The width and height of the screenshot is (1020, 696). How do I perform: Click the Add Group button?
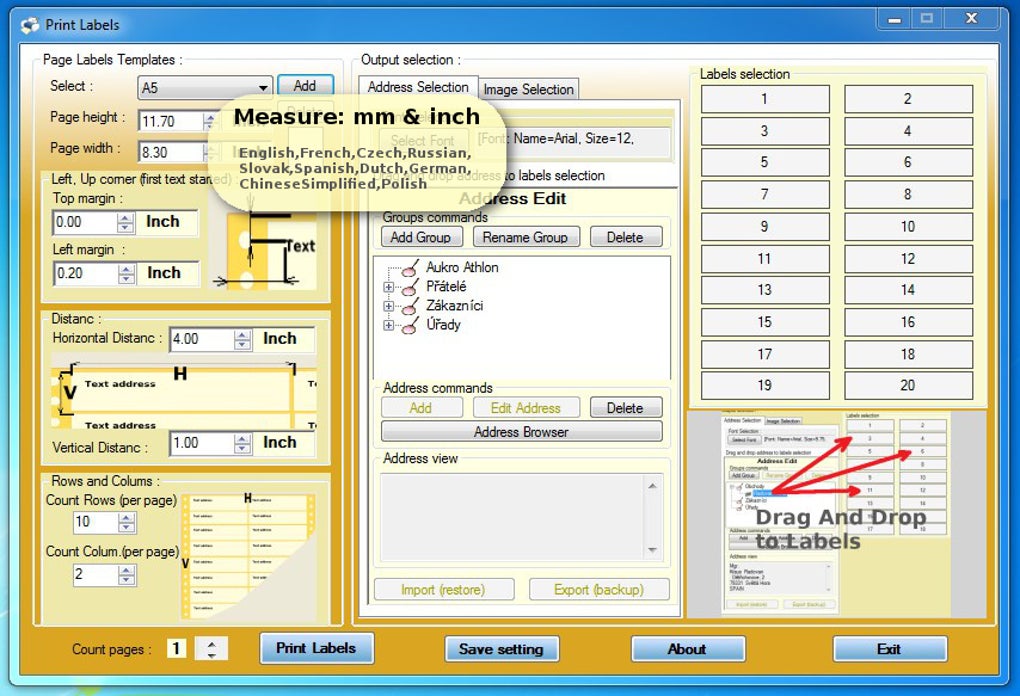(x=421, y=237)
